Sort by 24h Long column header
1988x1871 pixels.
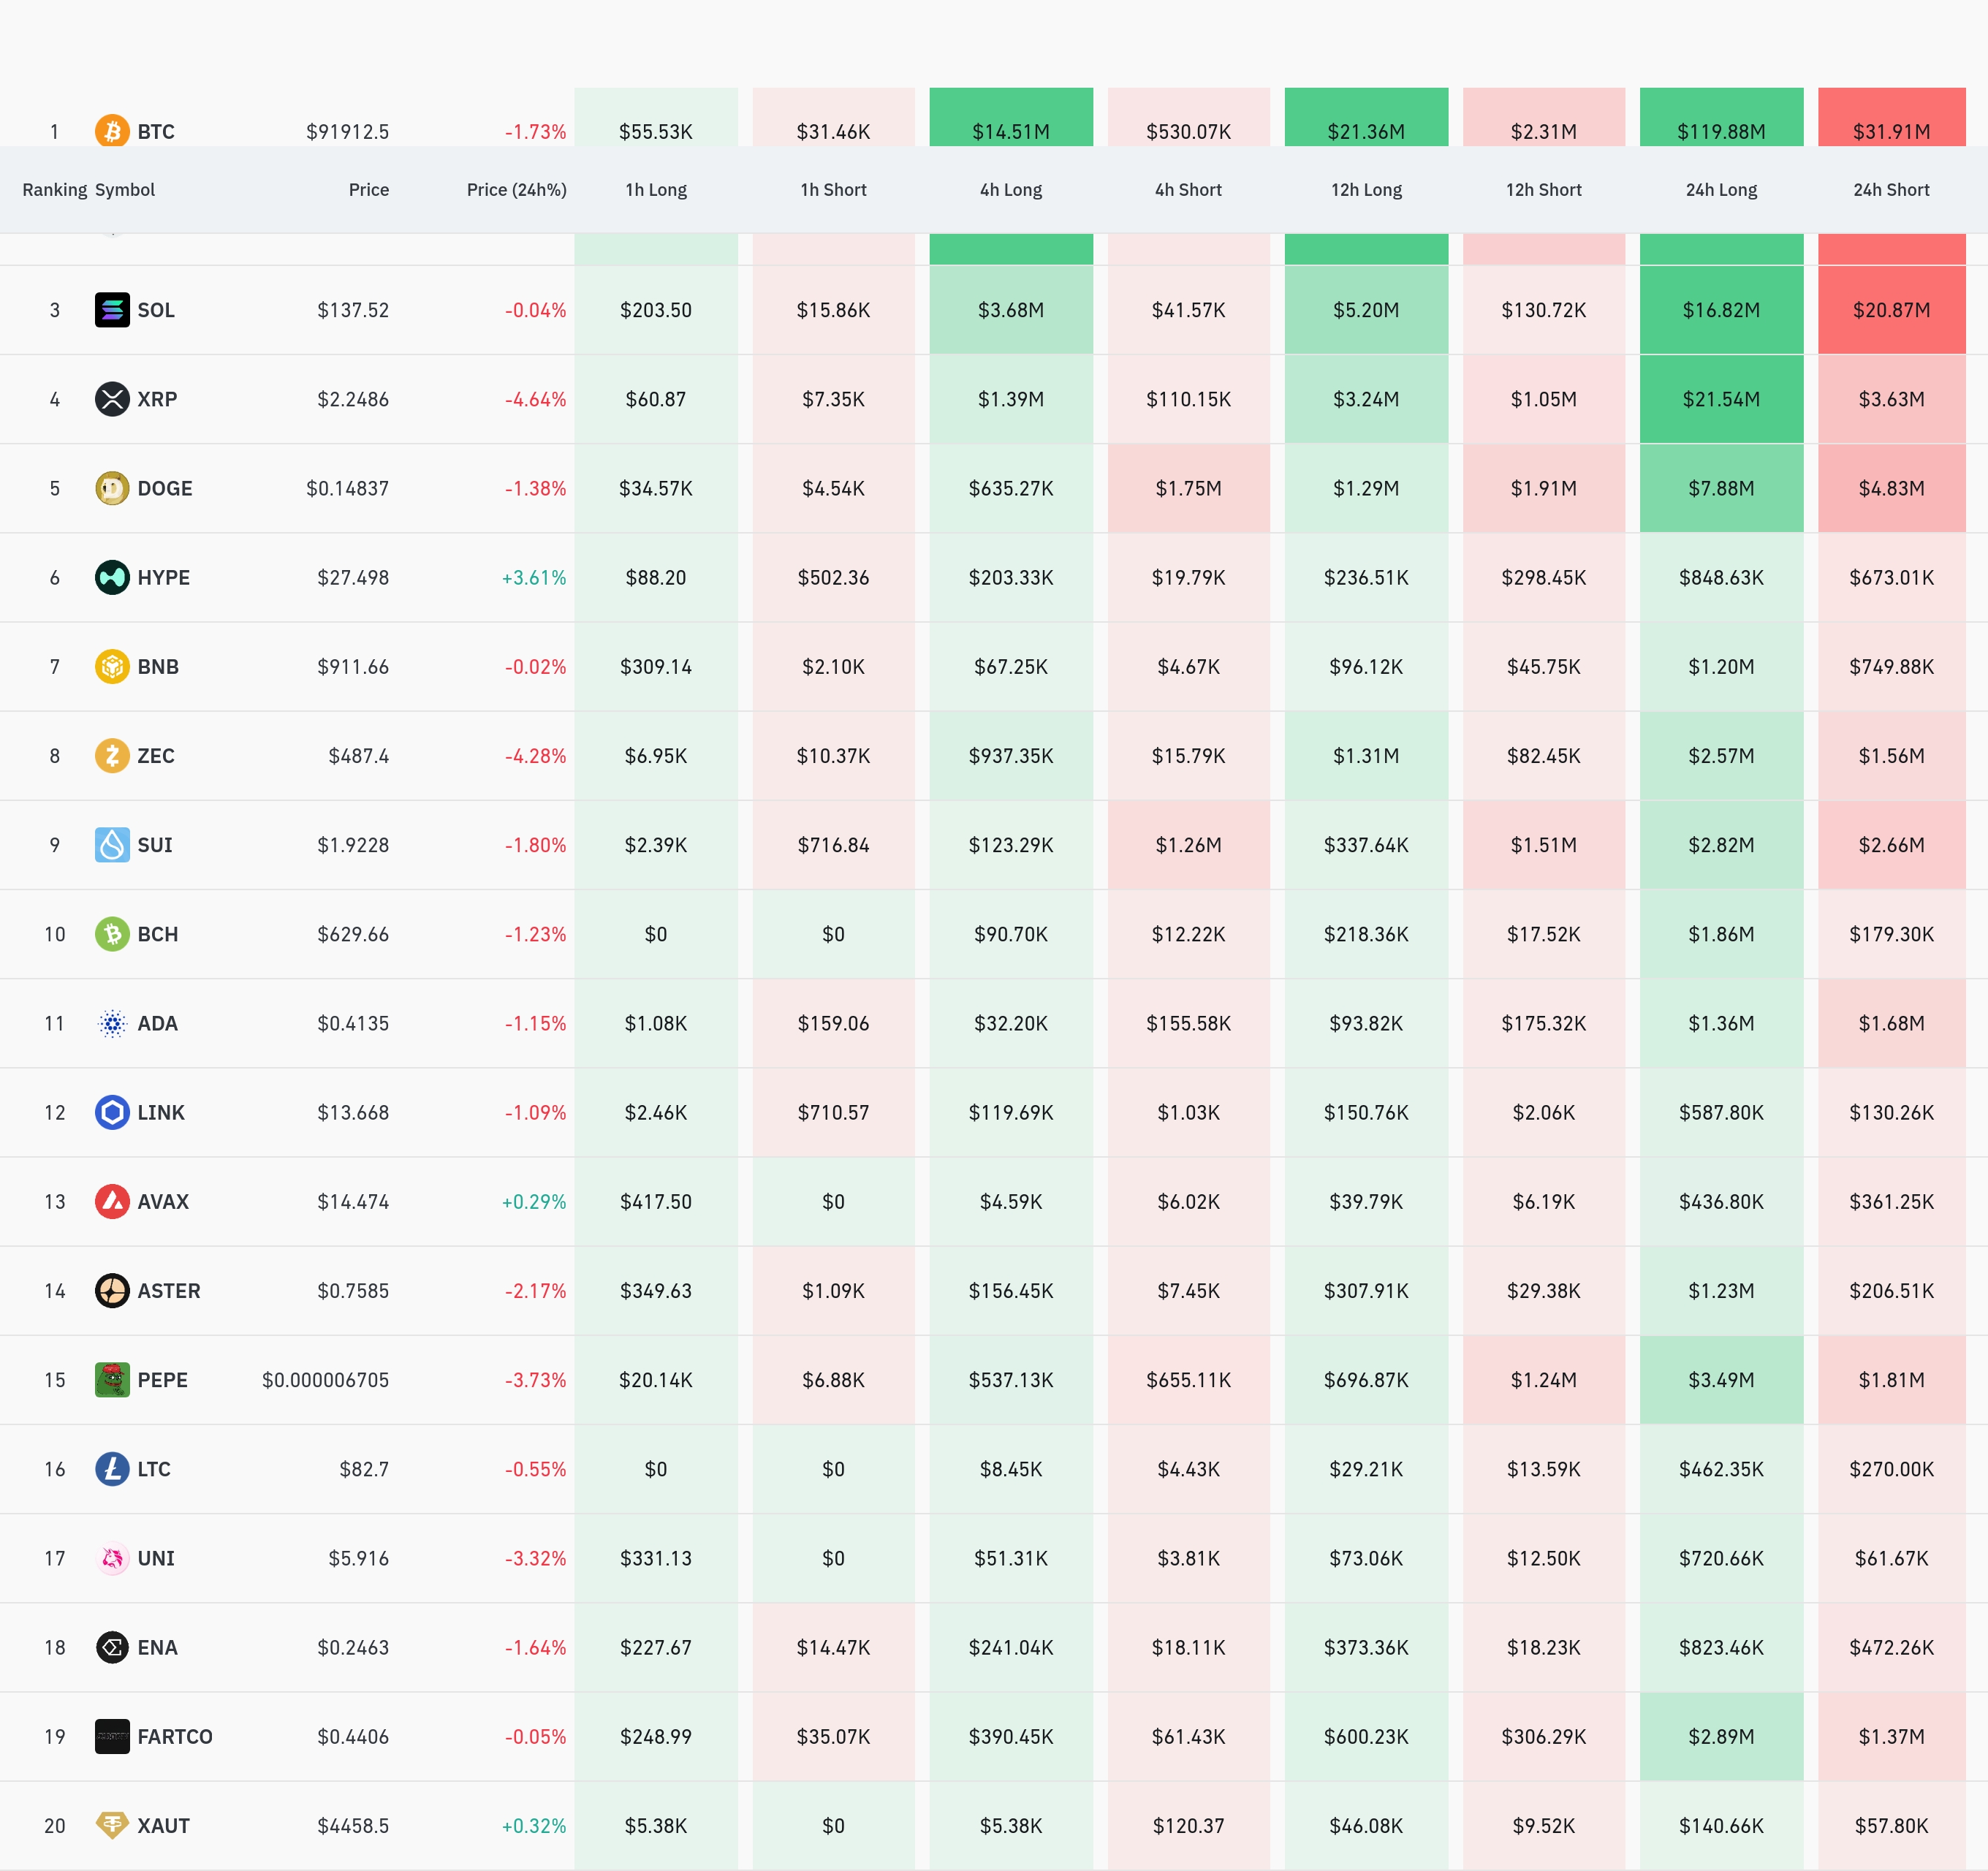pos(1721,190)
